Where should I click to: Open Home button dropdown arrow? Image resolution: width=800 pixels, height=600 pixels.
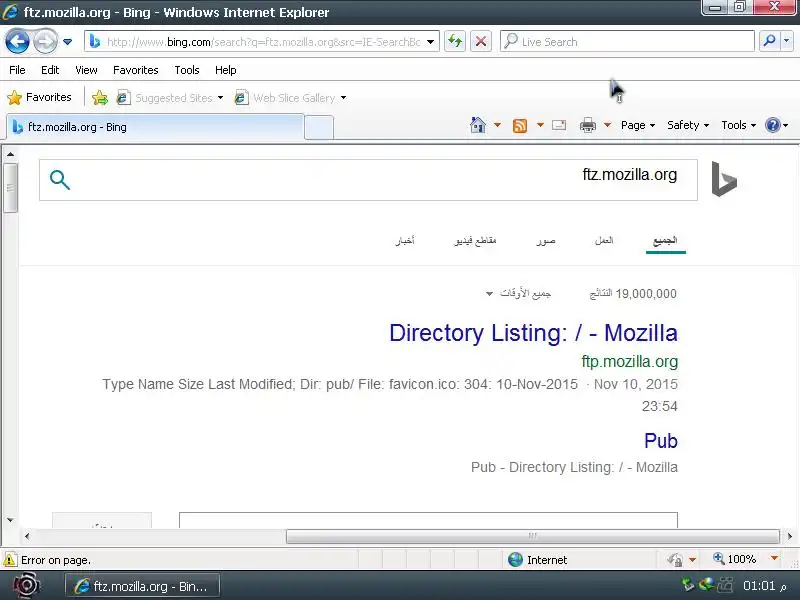tap(497, 125)
